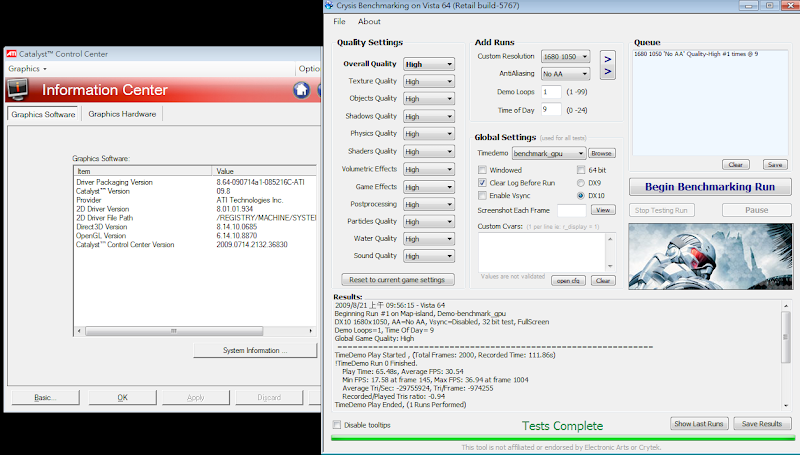Open the Water Quality dropdown

tap(429, 239)
